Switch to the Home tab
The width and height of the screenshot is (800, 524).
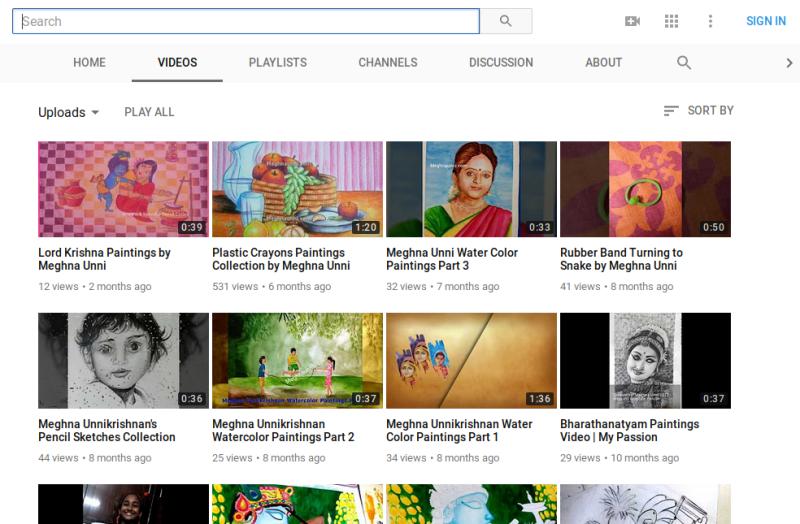89,62
